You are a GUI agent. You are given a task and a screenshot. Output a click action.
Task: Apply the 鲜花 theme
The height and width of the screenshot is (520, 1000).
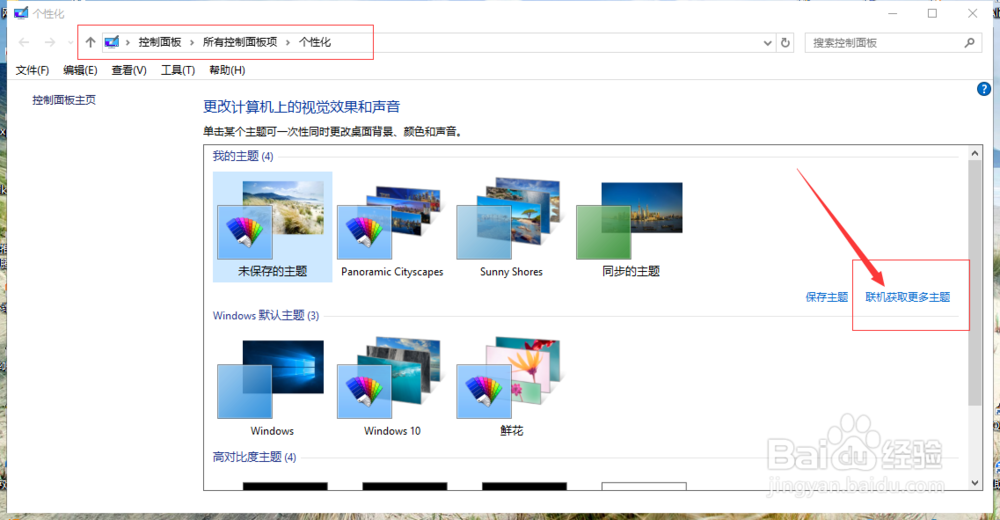click(511, 386)
